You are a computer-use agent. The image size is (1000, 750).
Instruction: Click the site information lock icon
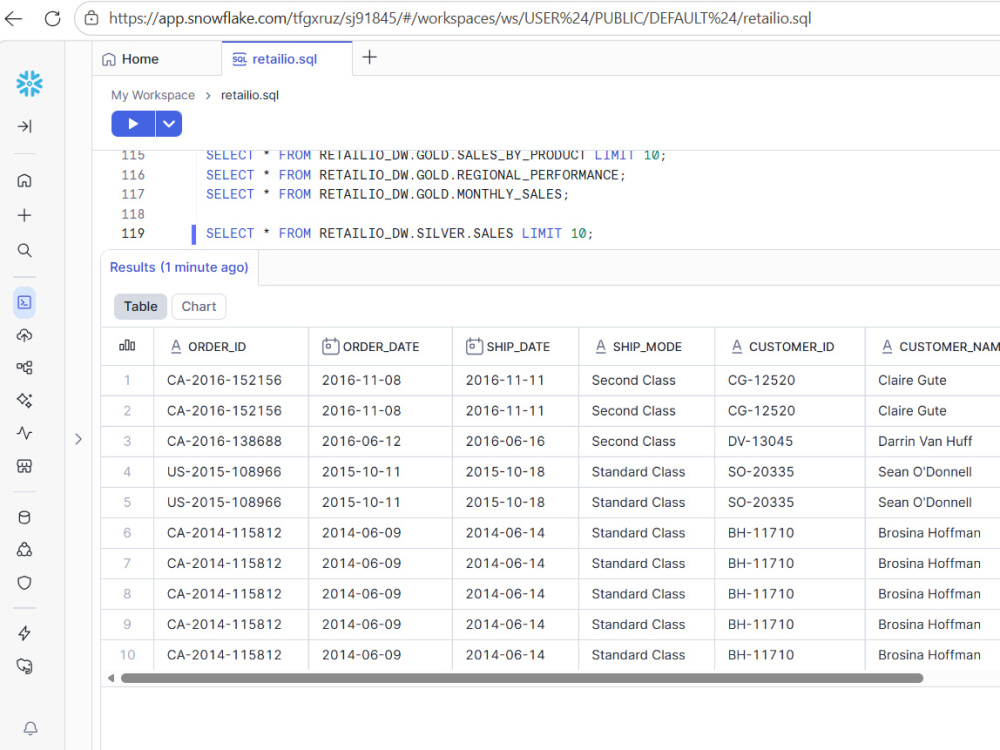coord(92,18)
